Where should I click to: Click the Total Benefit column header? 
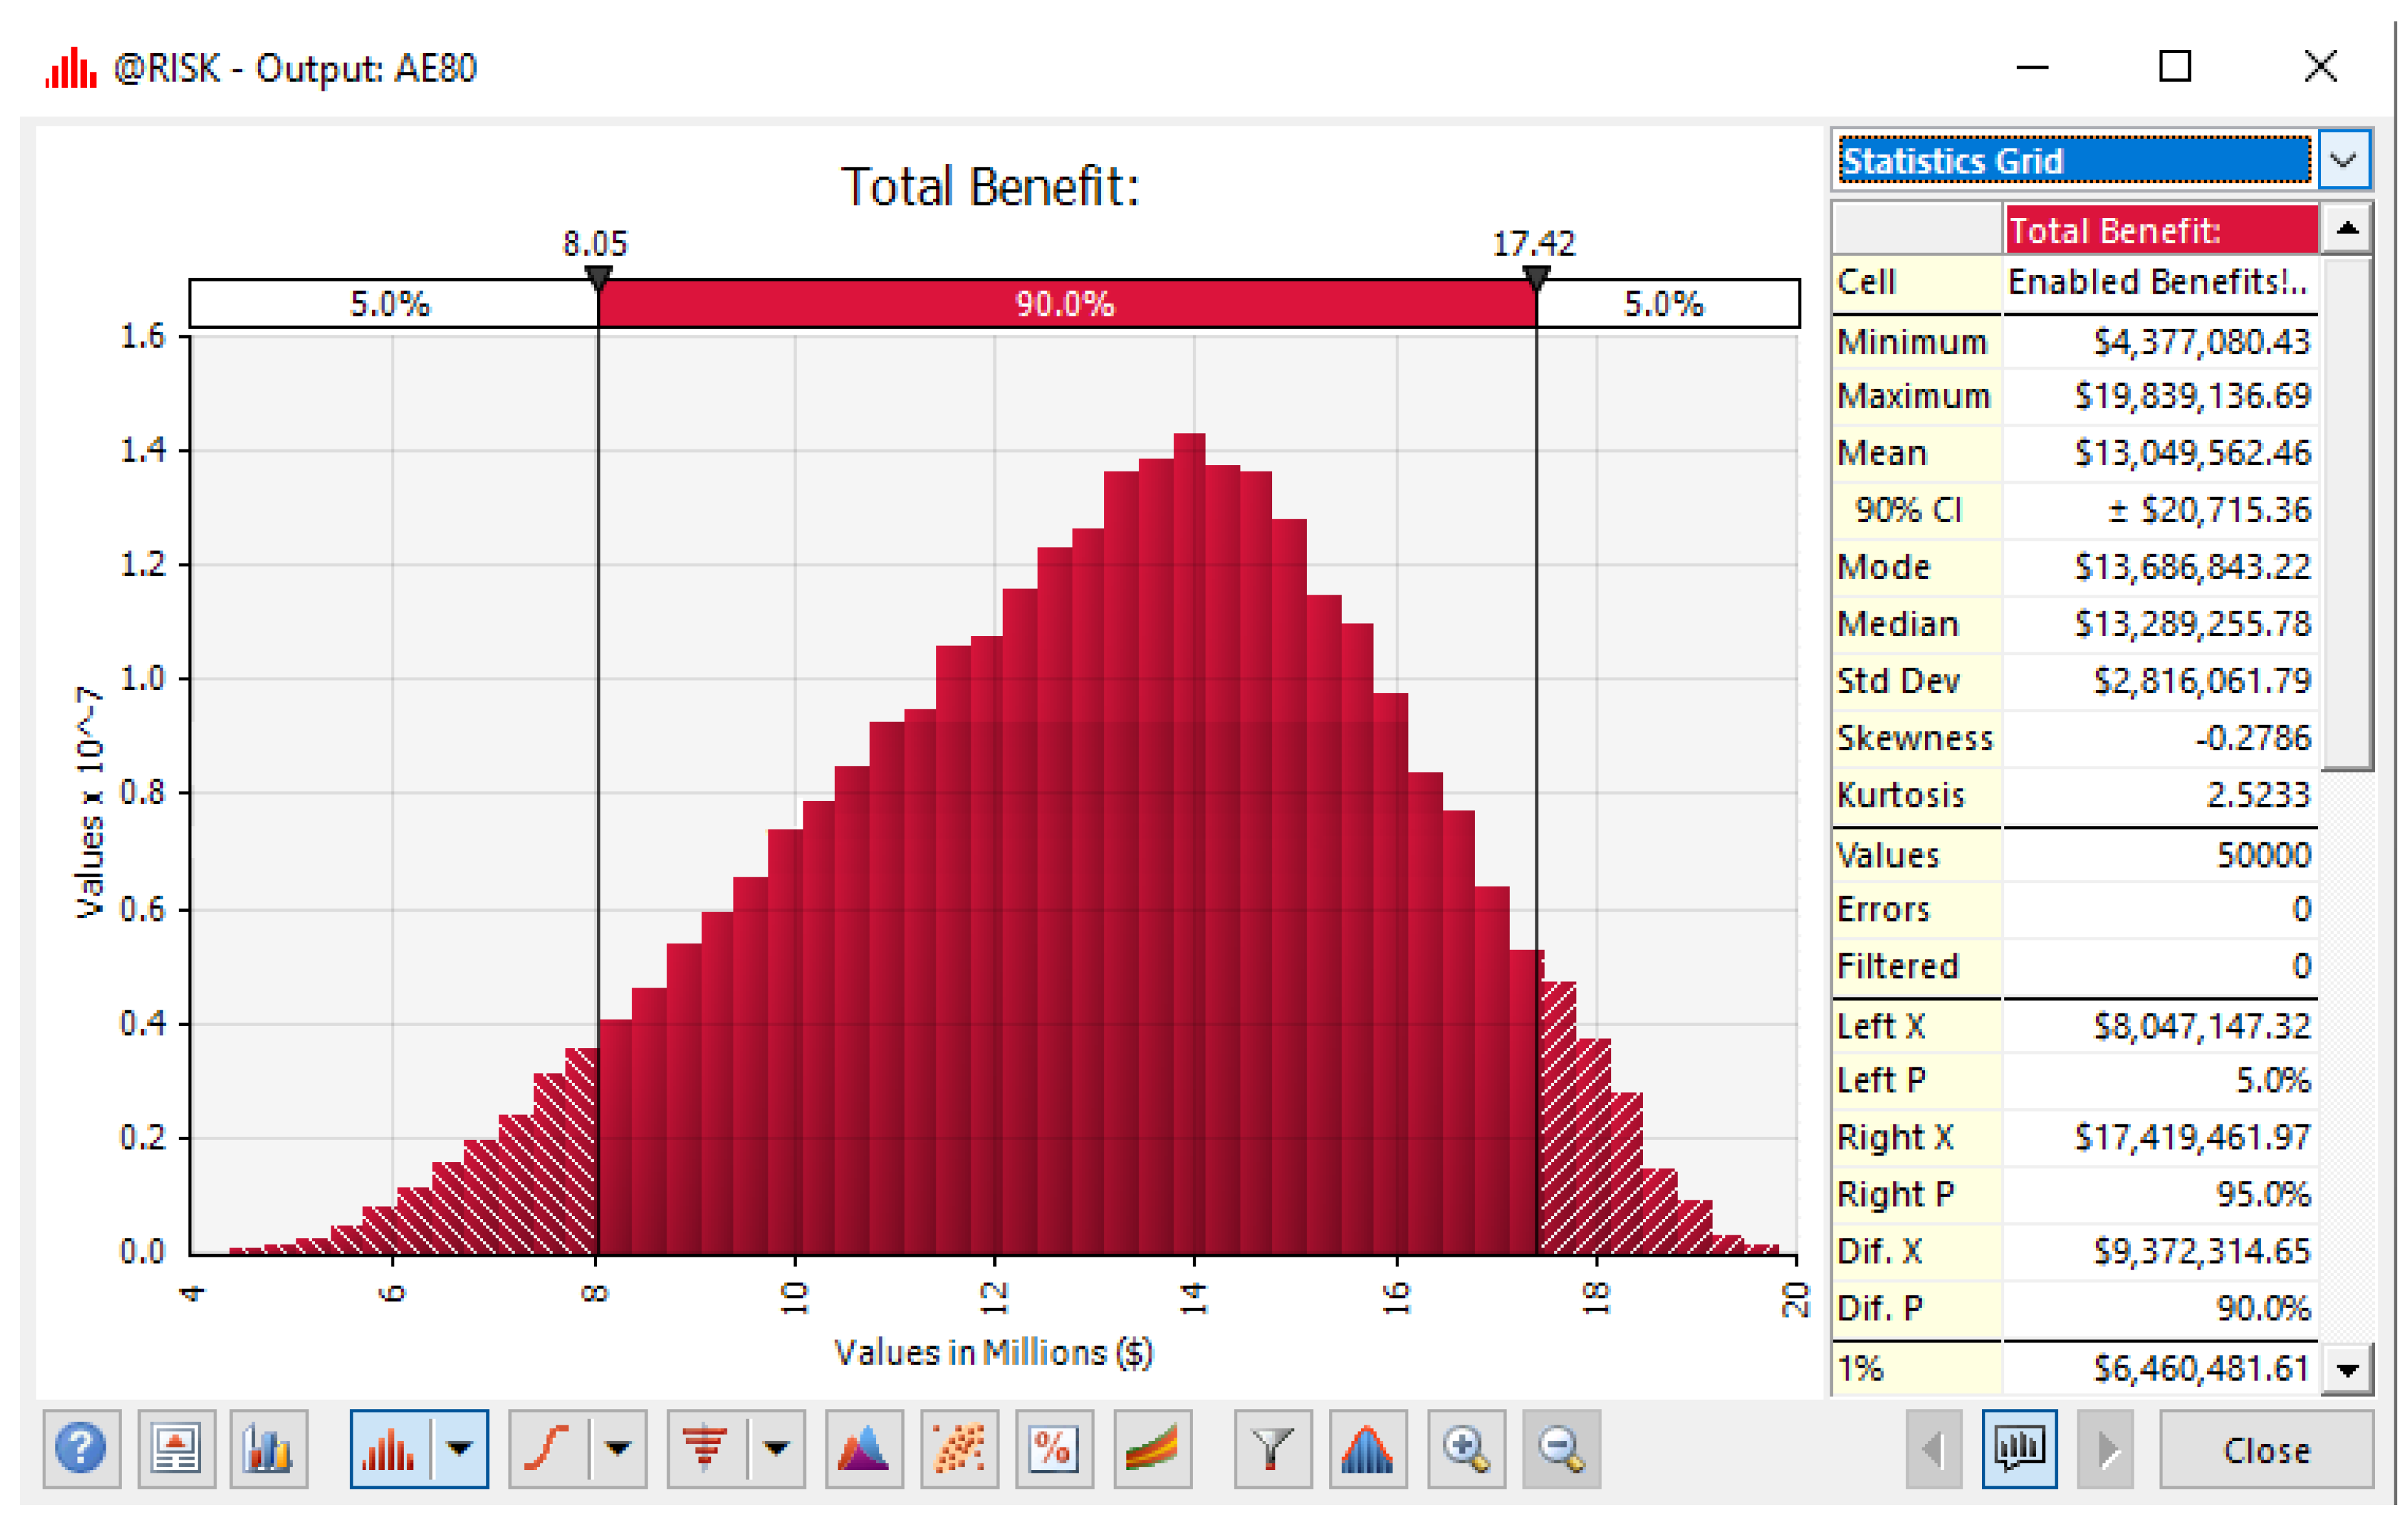[2160, 230]
